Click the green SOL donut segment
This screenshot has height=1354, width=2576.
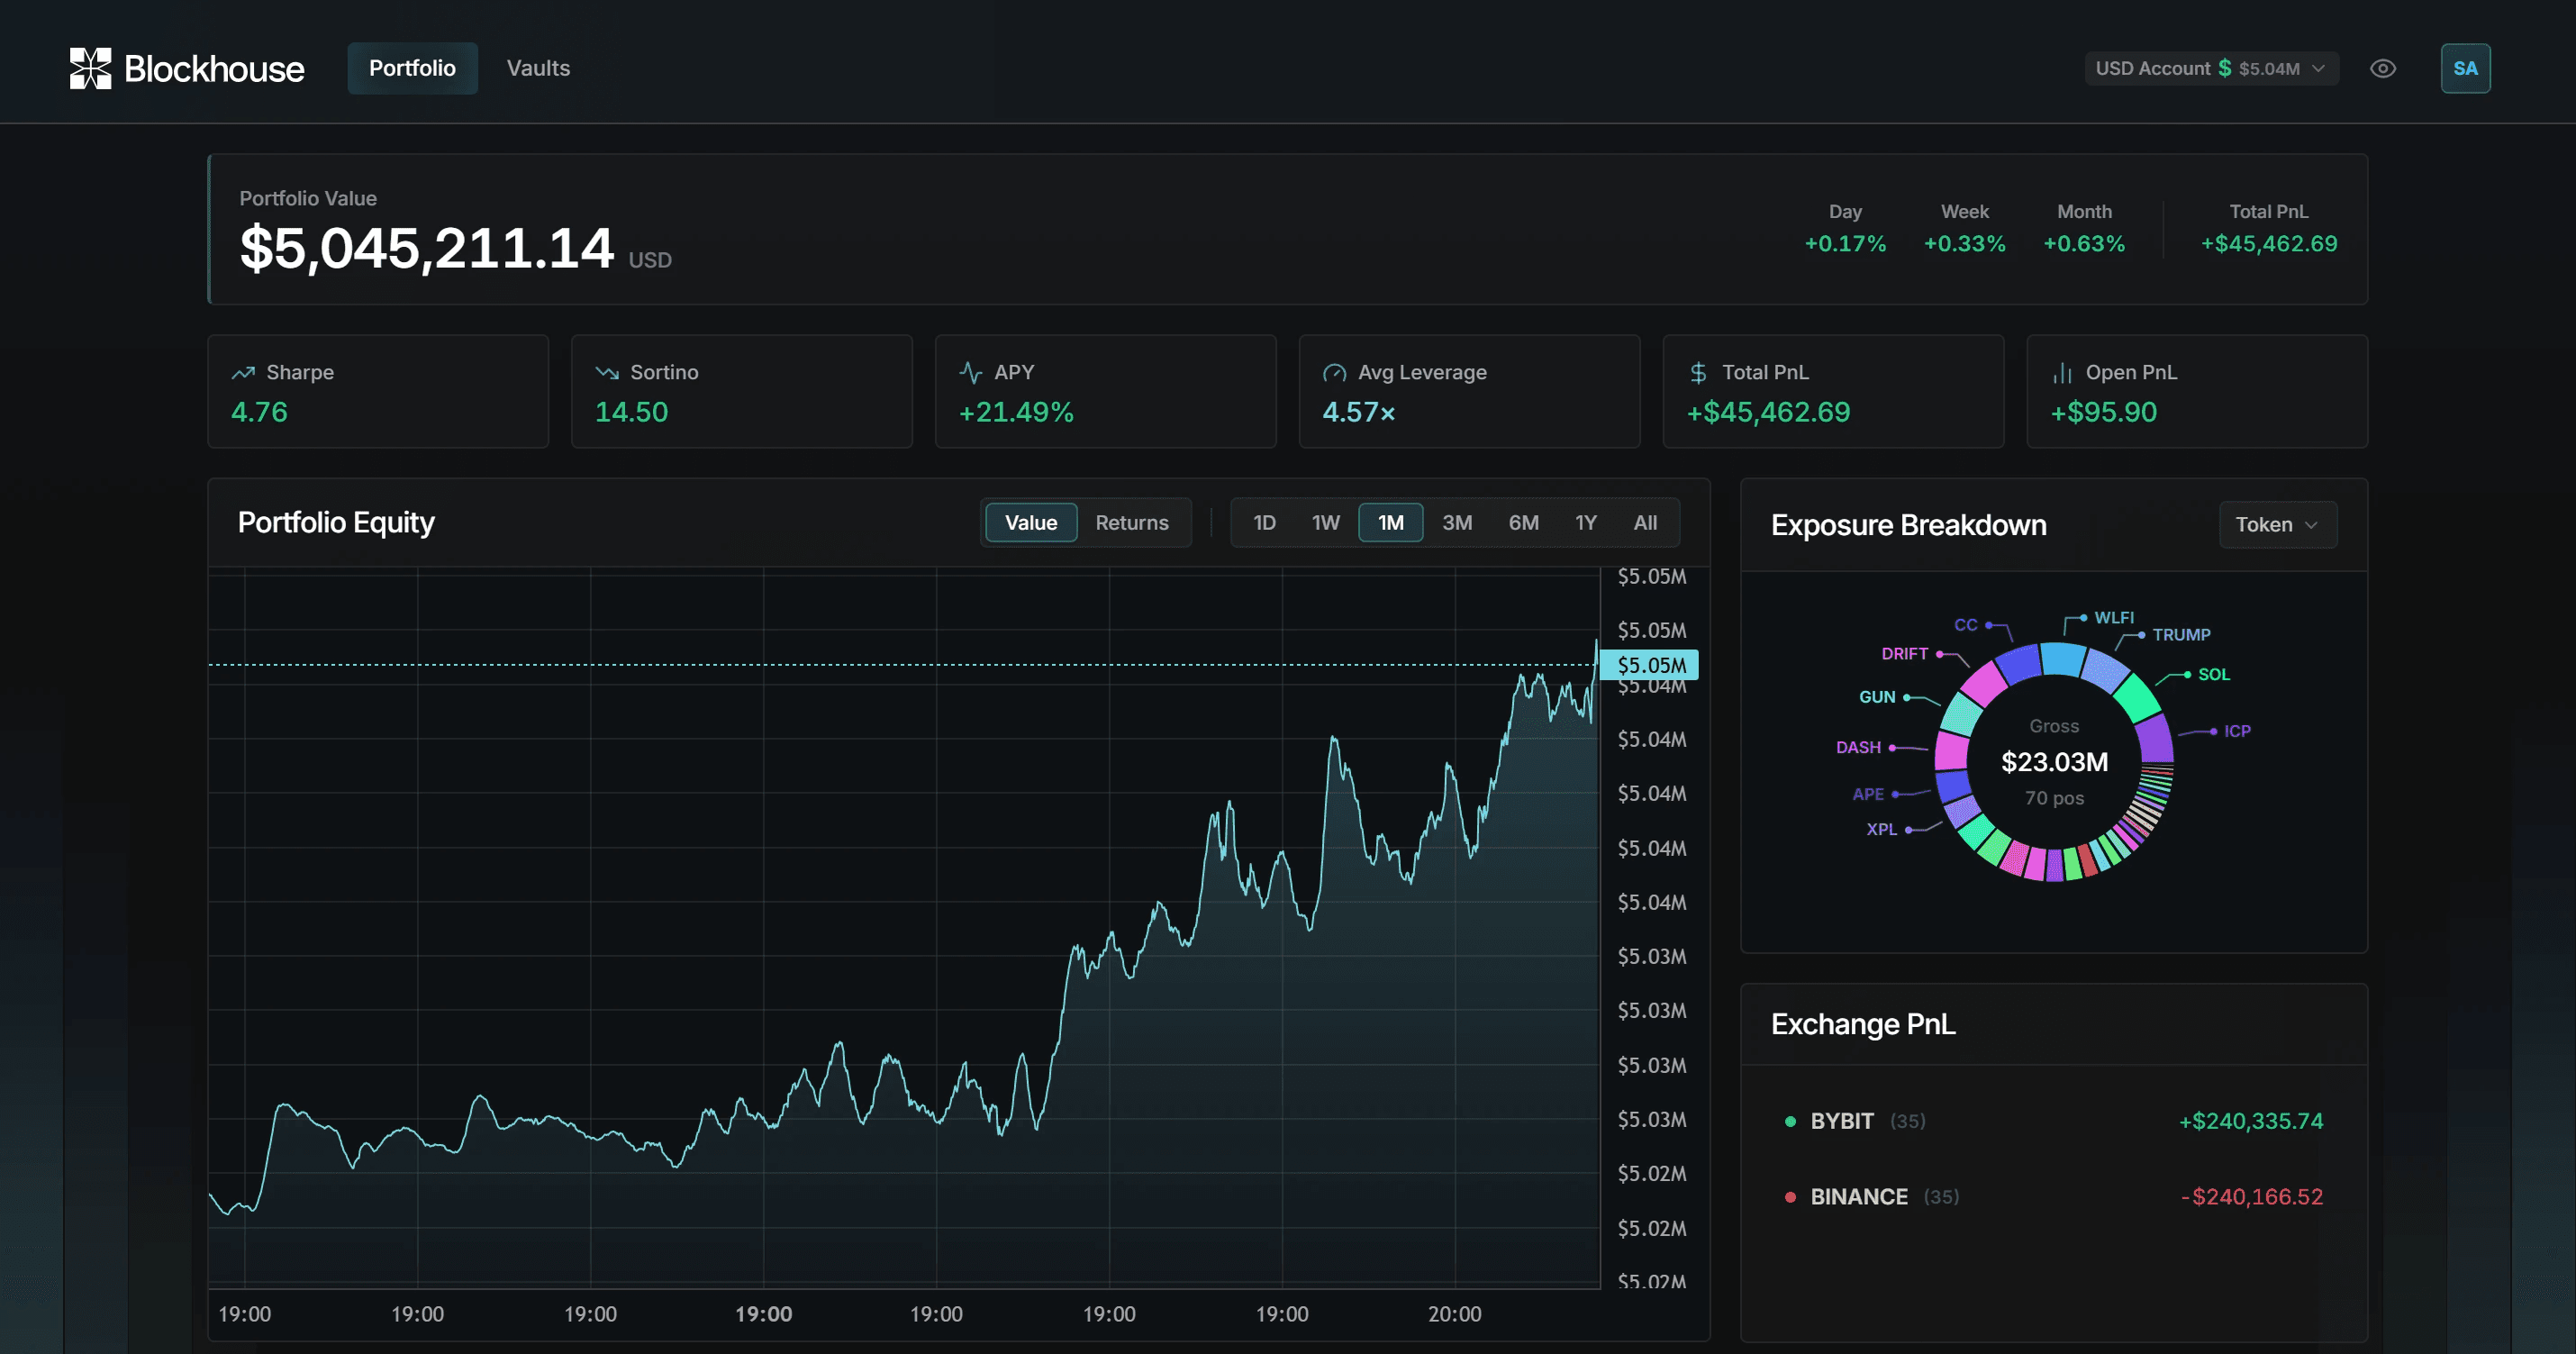tap(2138, 697)
